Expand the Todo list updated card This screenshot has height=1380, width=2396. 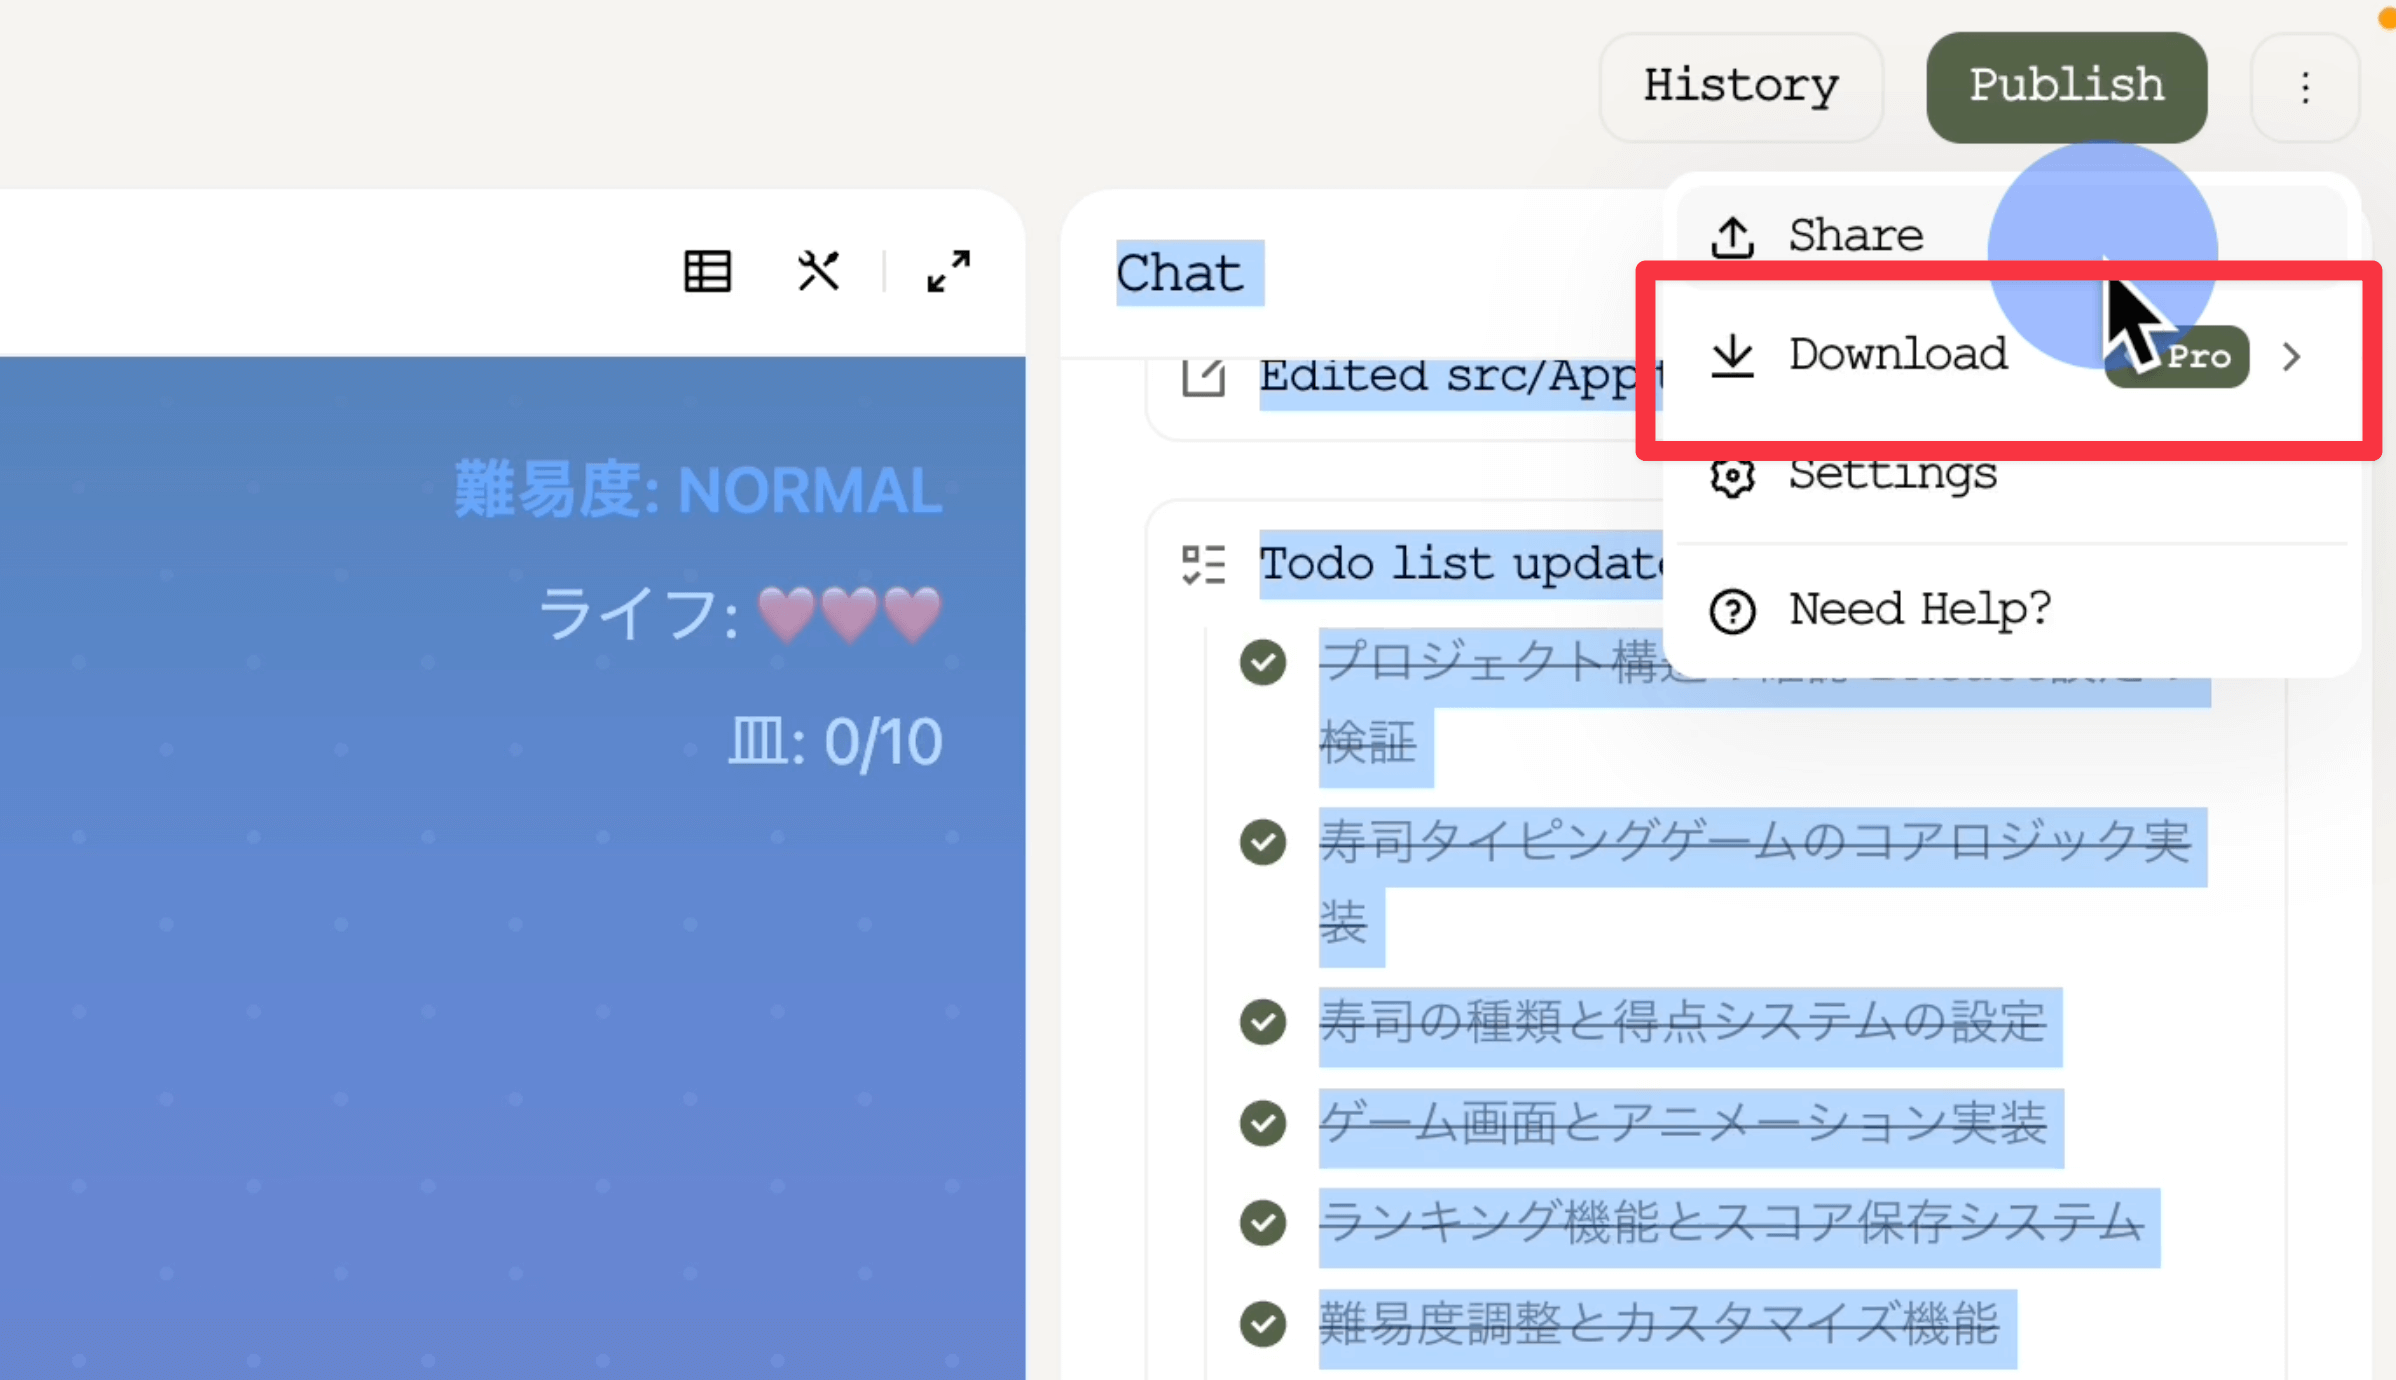click(x=1458, y=564)
